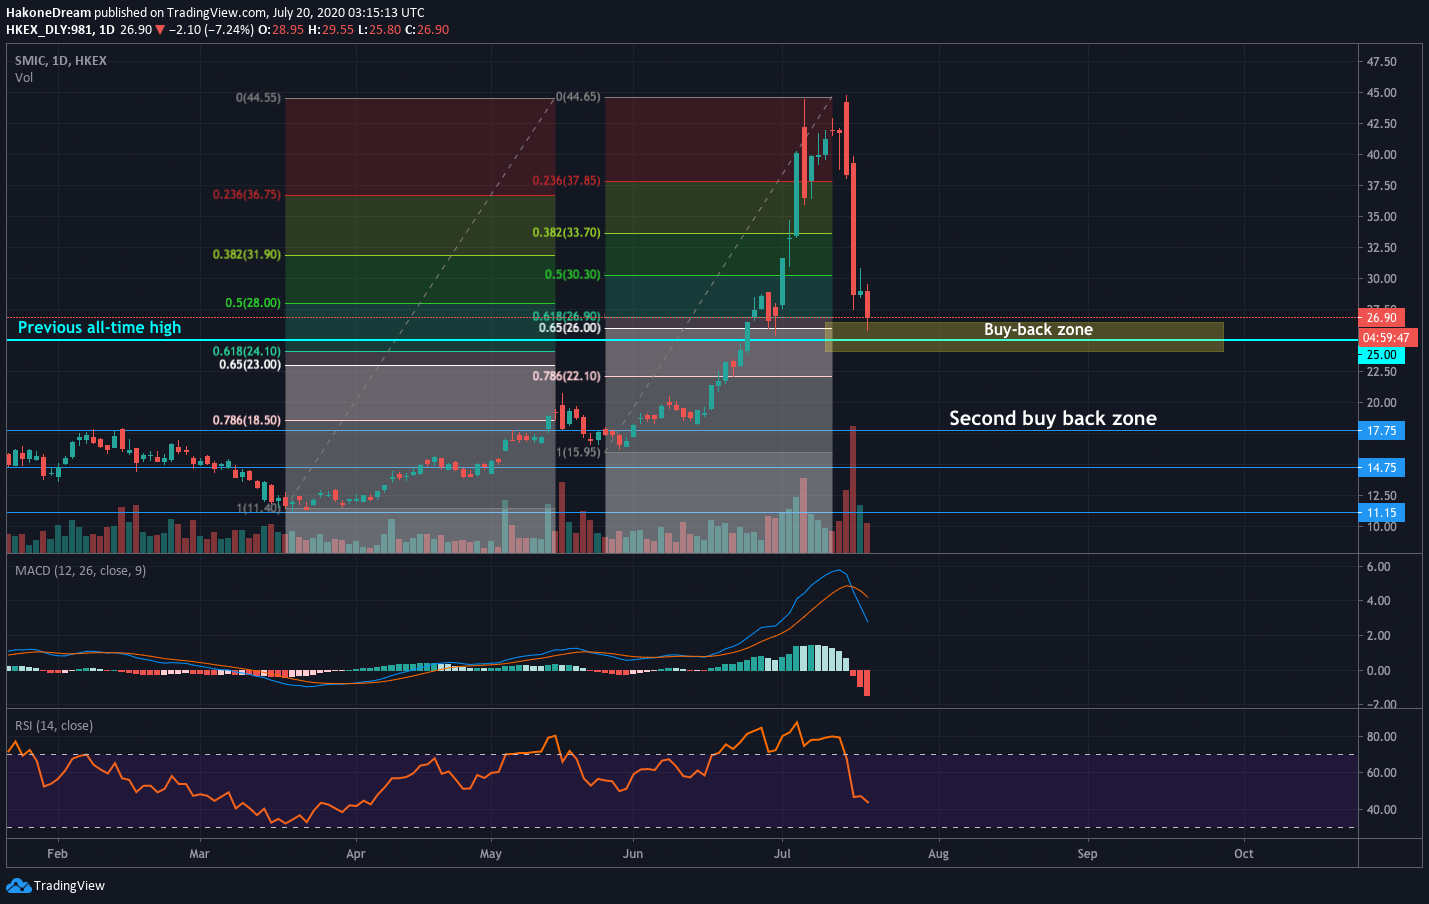Select the 17.75 blue price tag

pyautogui.click(x=1381, y=431)
